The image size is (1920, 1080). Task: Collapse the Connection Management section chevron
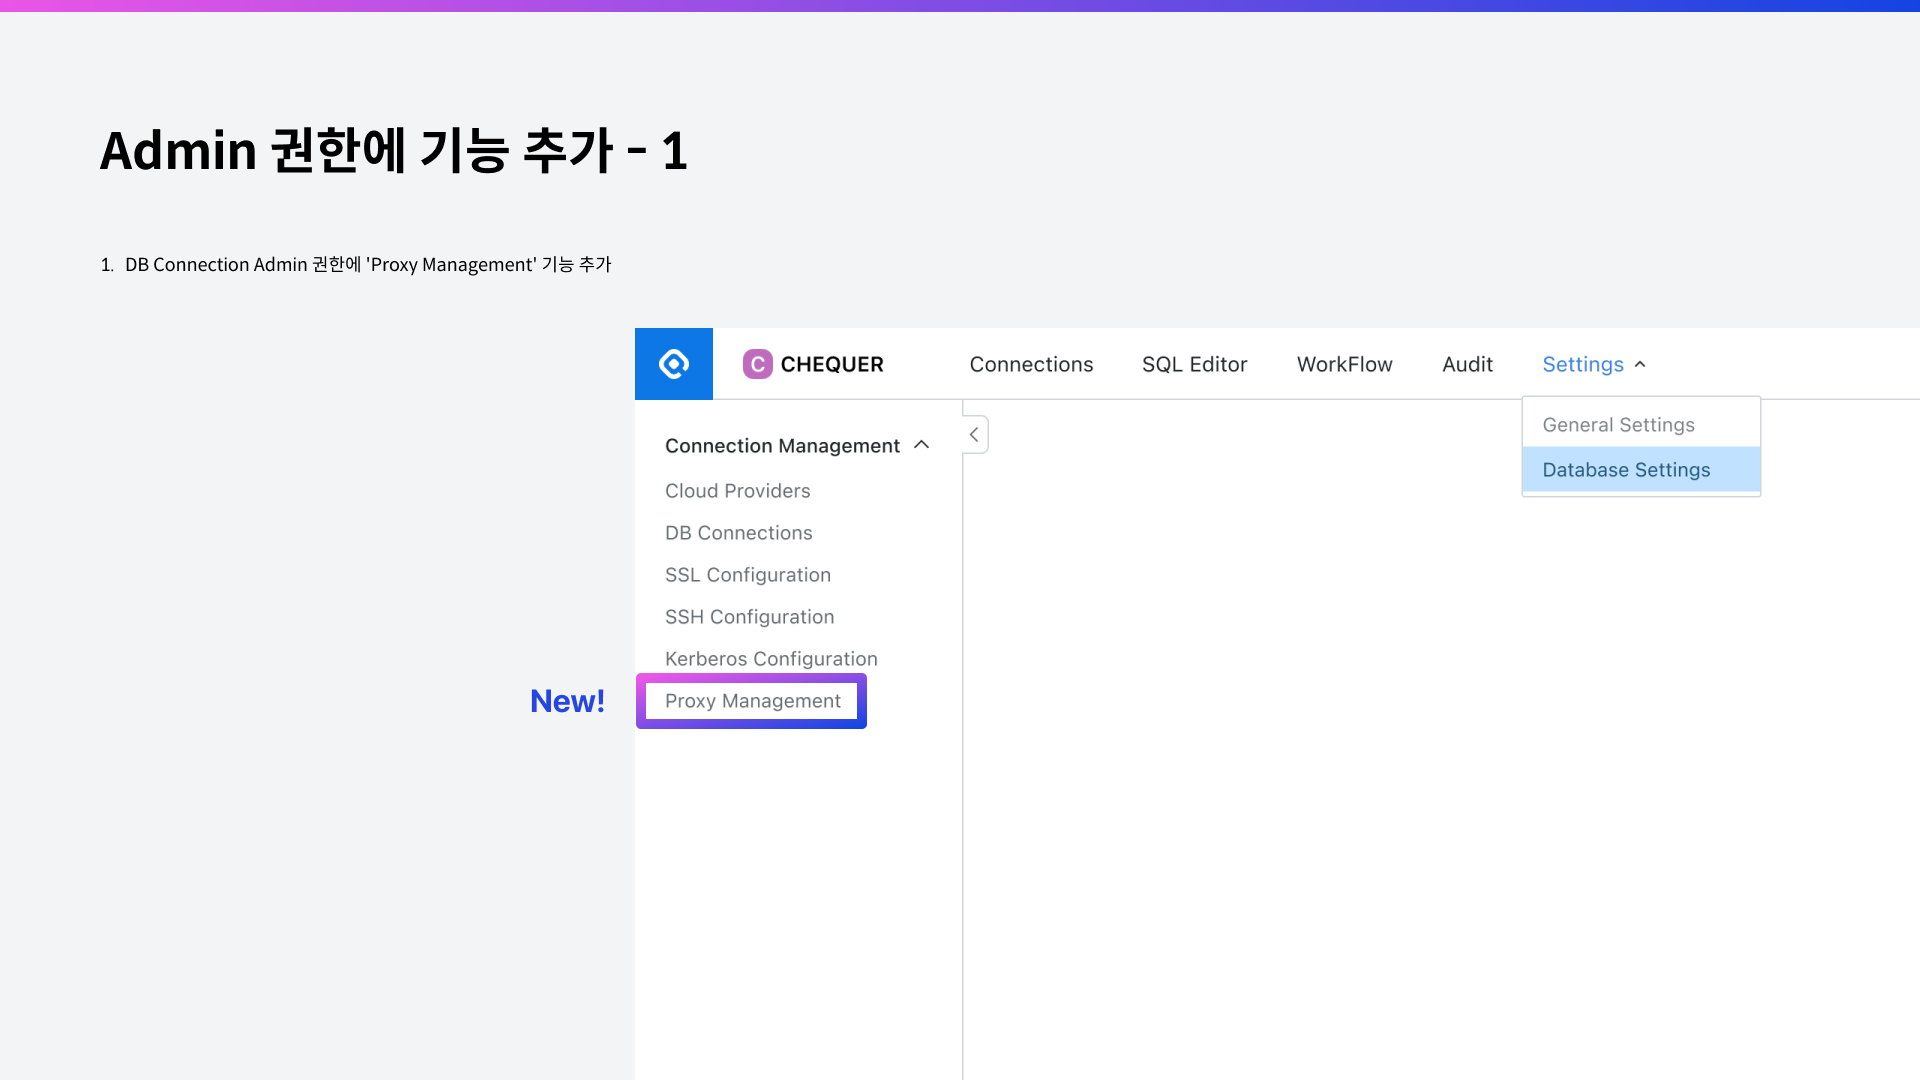point(922,445)
